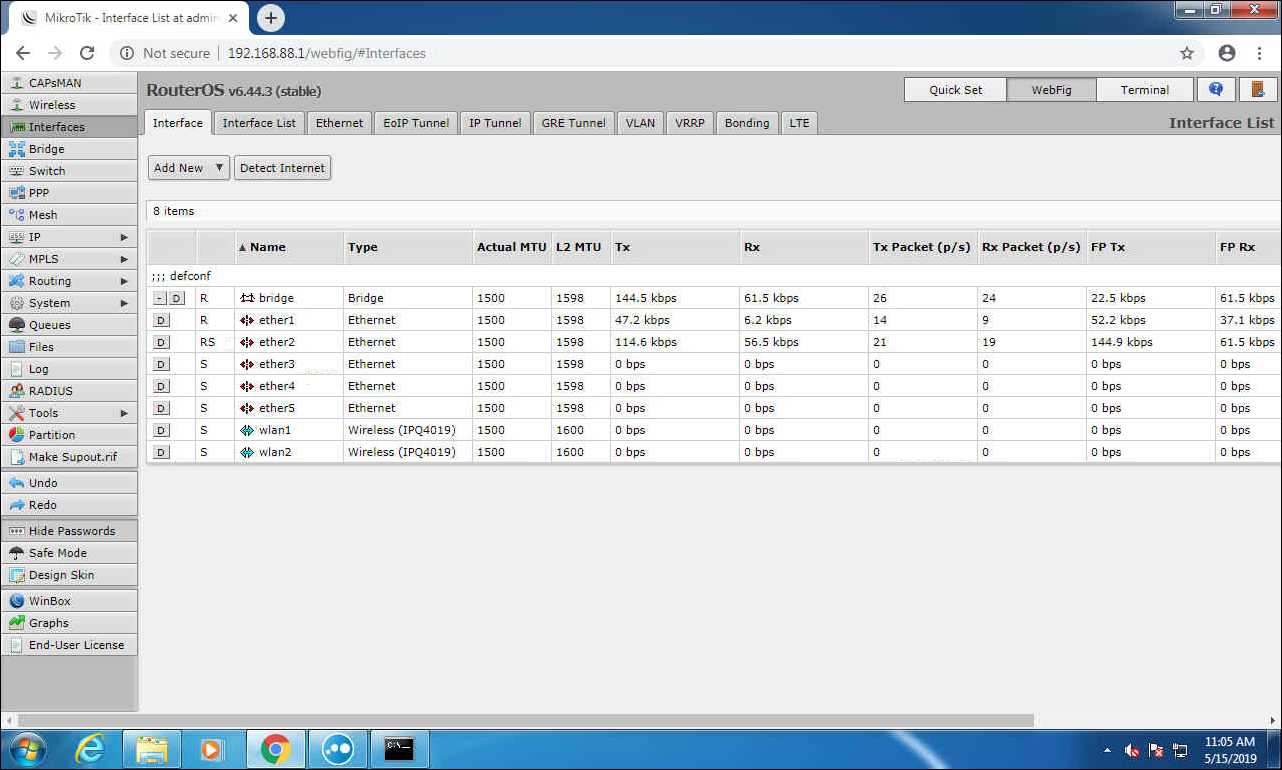Open the RADIUS page
The image size is (1282, 770).
[x=69, y=391]
